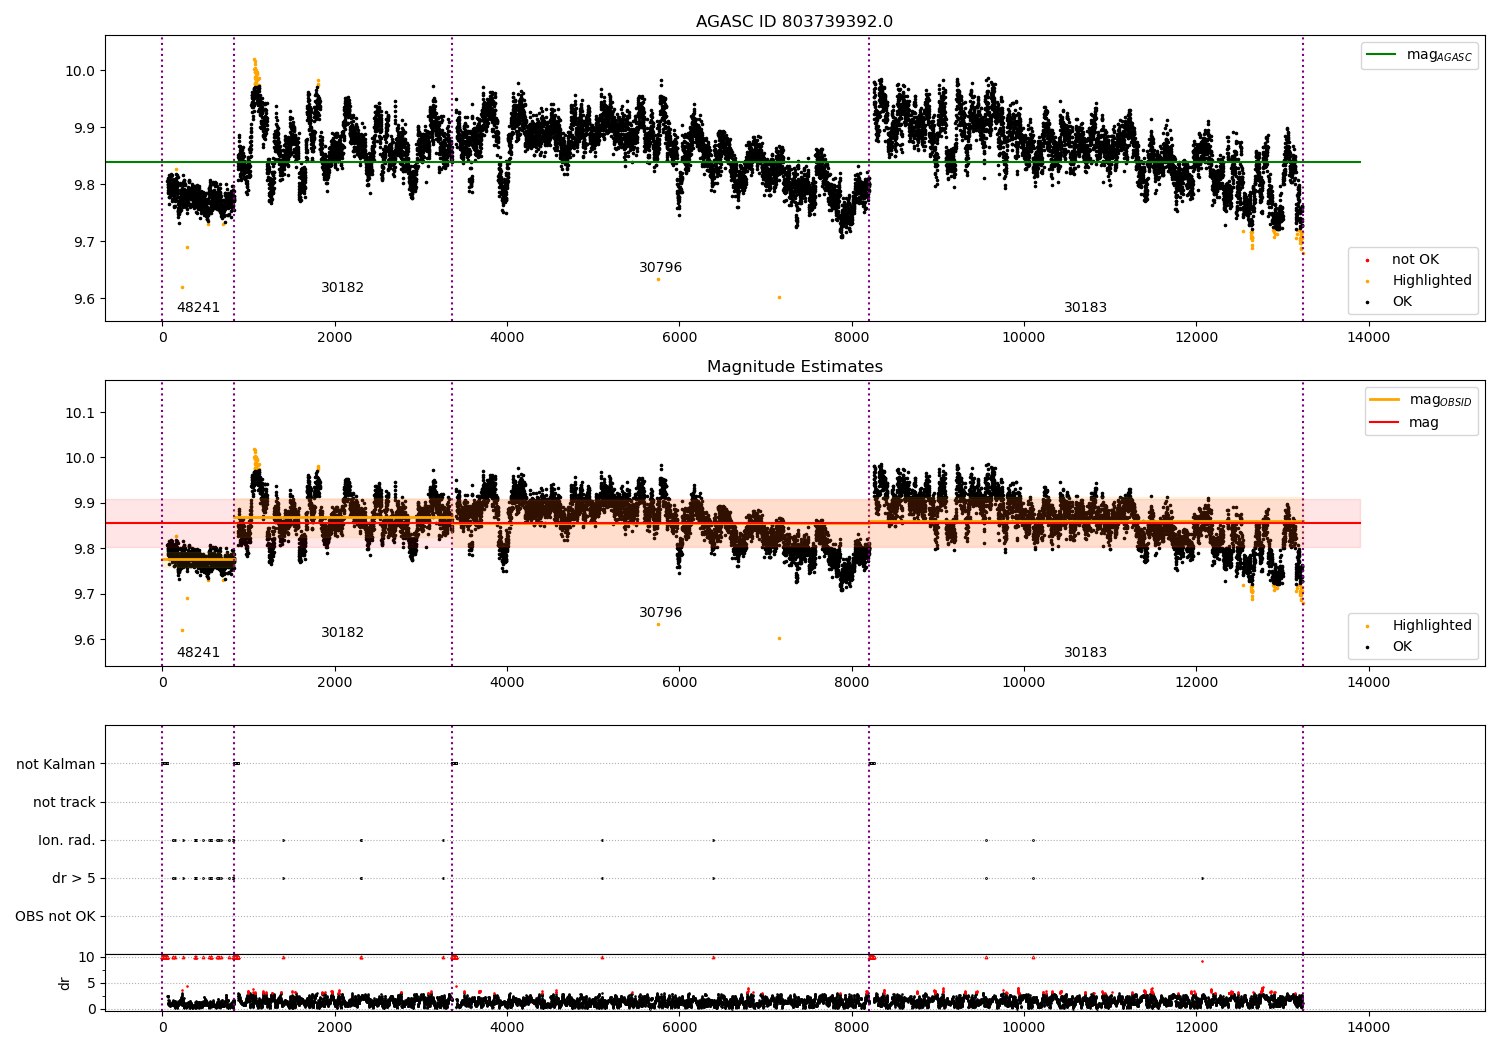Click the 'Magnitude Estimates' title
1500x1050 pixels.
pos(794,367)
